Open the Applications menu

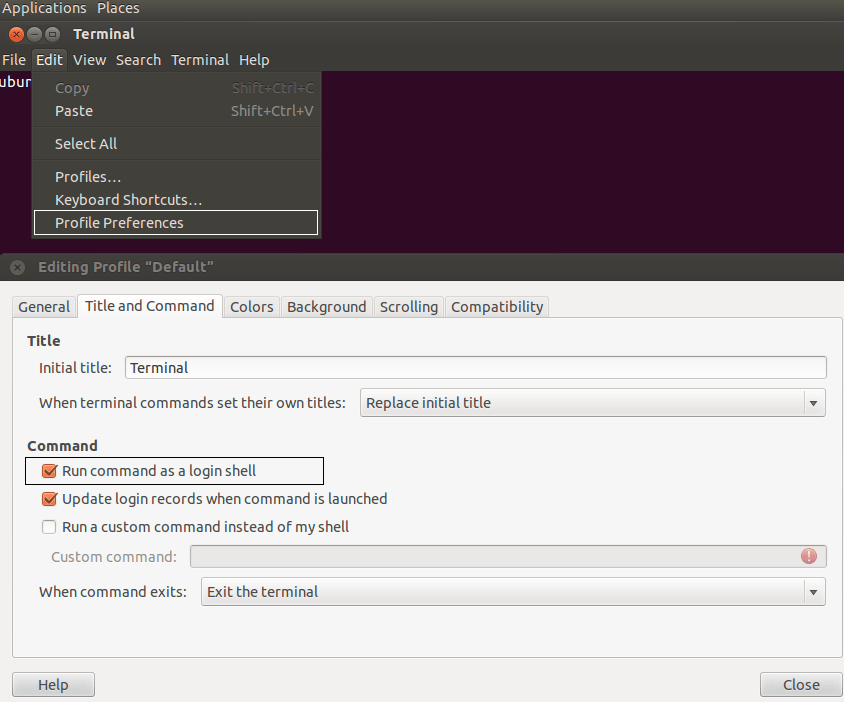[x=44, y=8]
